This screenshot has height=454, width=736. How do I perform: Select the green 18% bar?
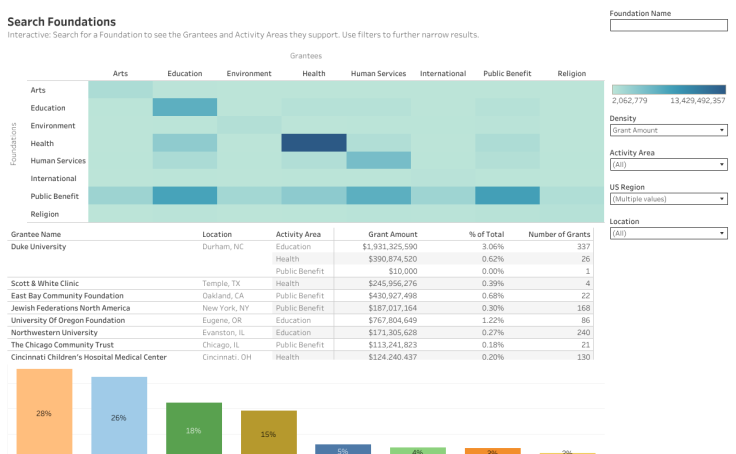point(194,428)
